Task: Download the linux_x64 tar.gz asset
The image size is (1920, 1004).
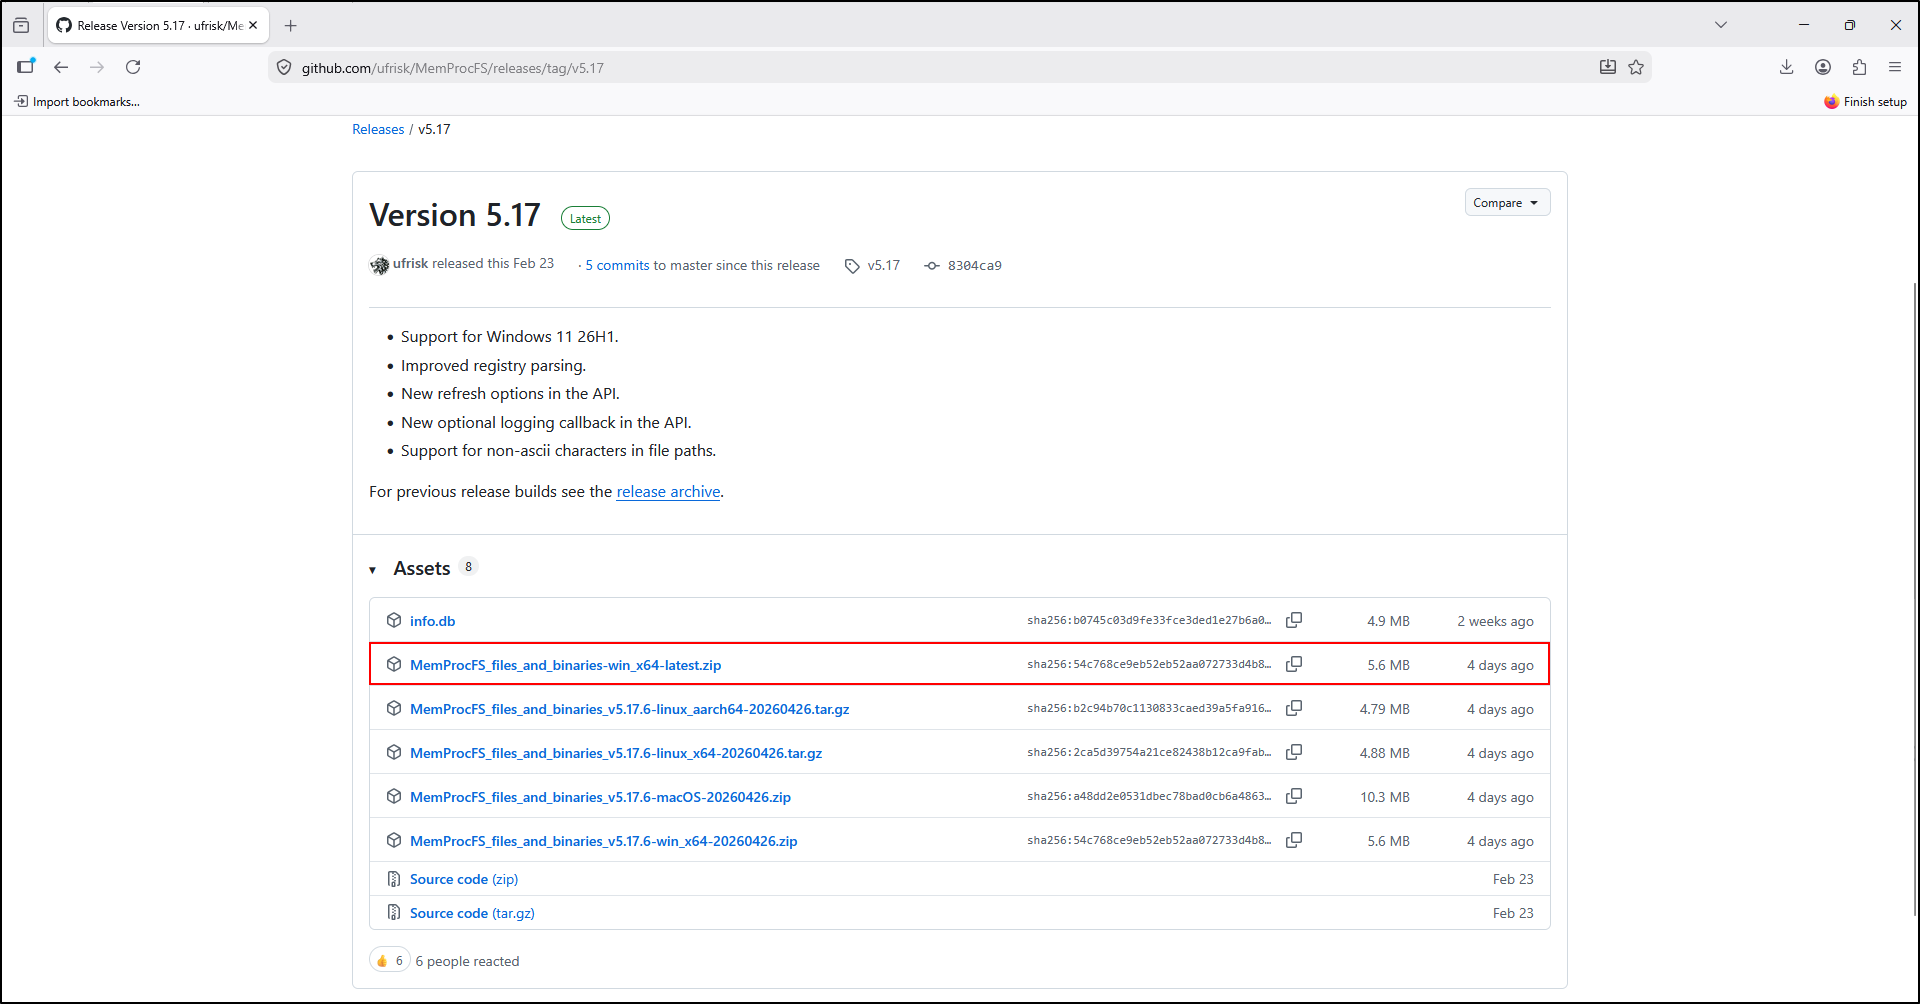Action: click(x=616, y=753)
